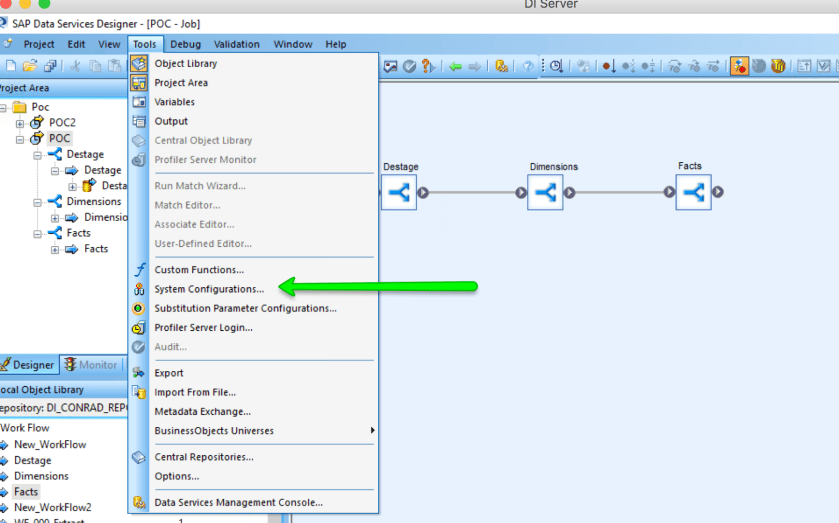Expand the Facts data flow tree node
The width and height of the screenshot is (839, 523).
pos(55,249)
